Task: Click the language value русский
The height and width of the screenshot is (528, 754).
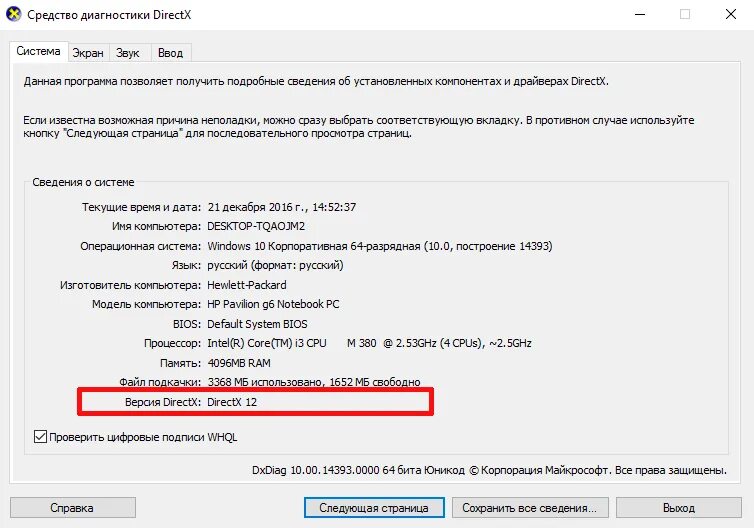Action: point(275,265)
